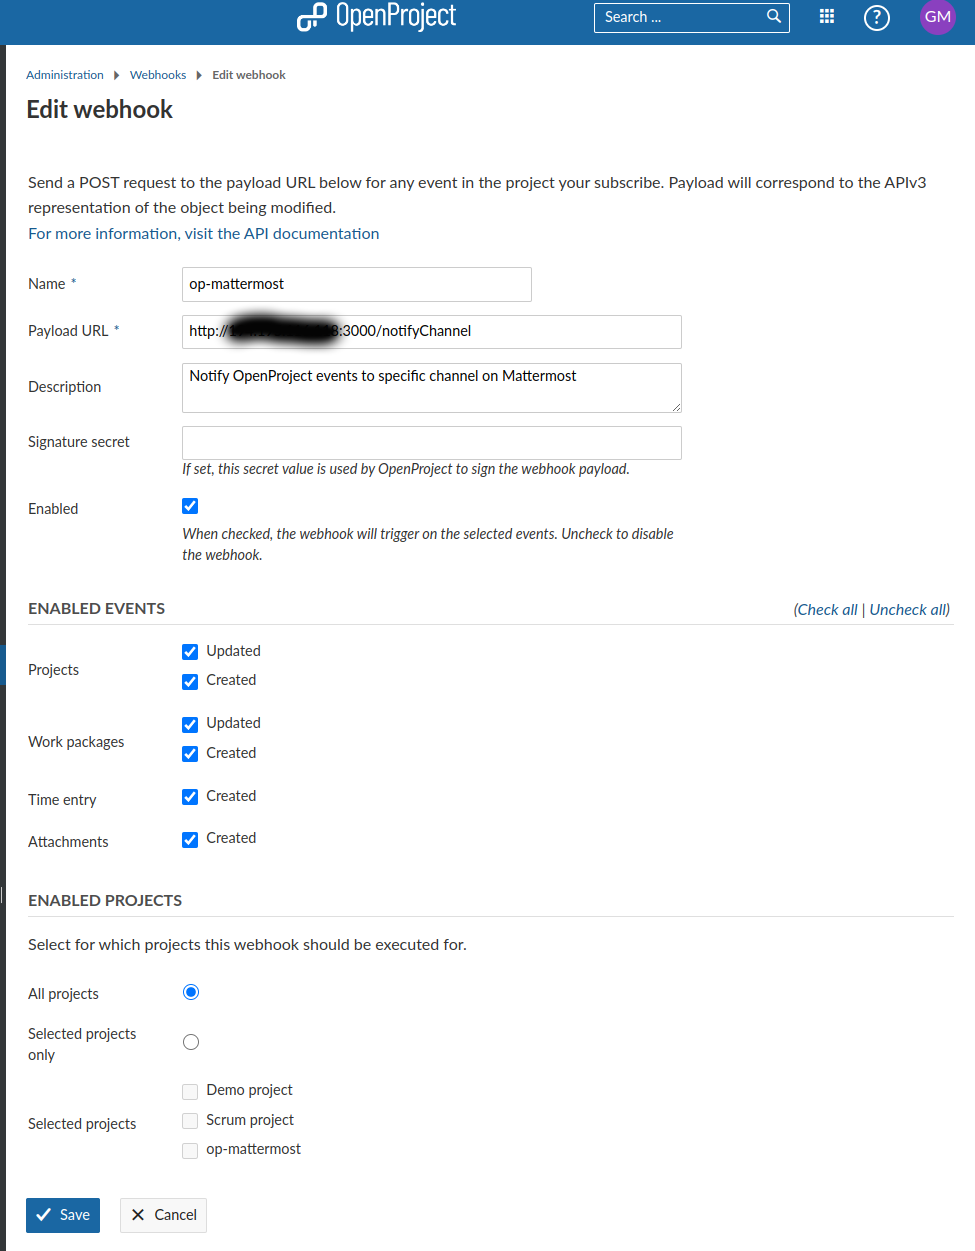Image resolution: width=975 pixels, height=1251 pixels.
Task: Select the All projects radio button
Action: [x=191, y=992]
